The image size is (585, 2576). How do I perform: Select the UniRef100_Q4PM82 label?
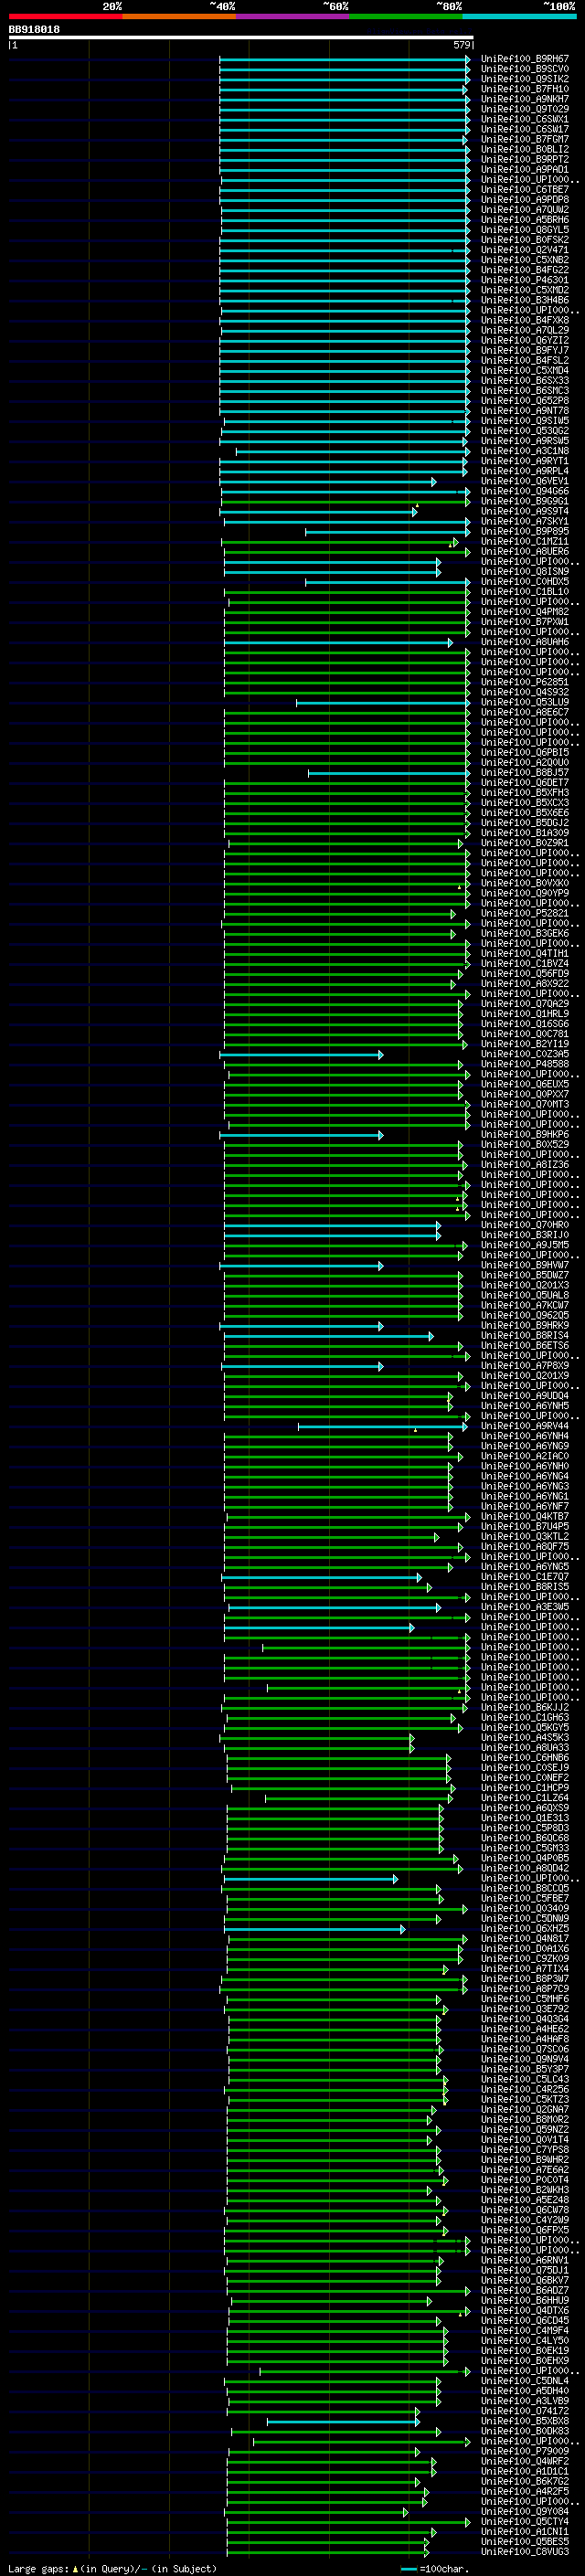click(x=525, y=612)
